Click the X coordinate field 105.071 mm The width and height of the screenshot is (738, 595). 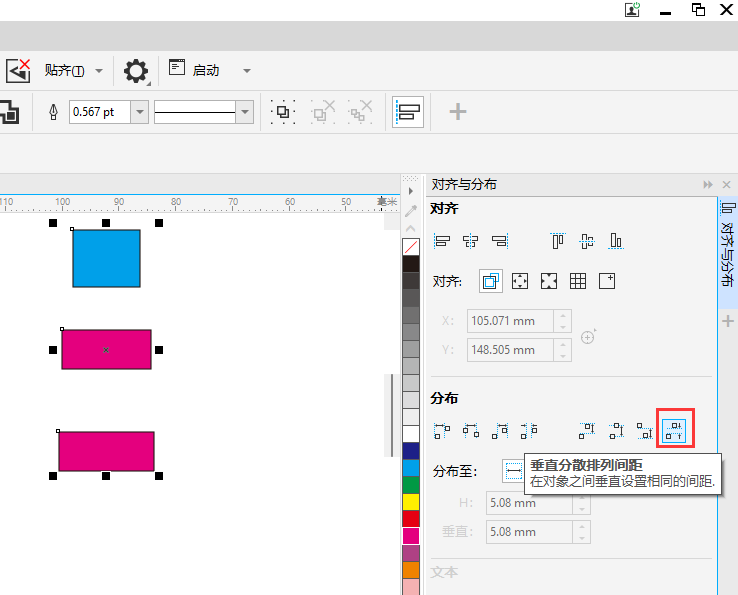point(510,321)
